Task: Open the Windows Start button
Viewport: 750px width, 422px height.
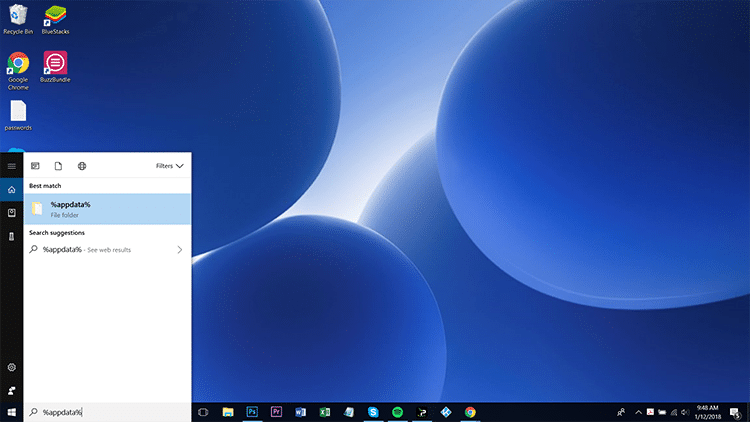Action: coord(11,412)
